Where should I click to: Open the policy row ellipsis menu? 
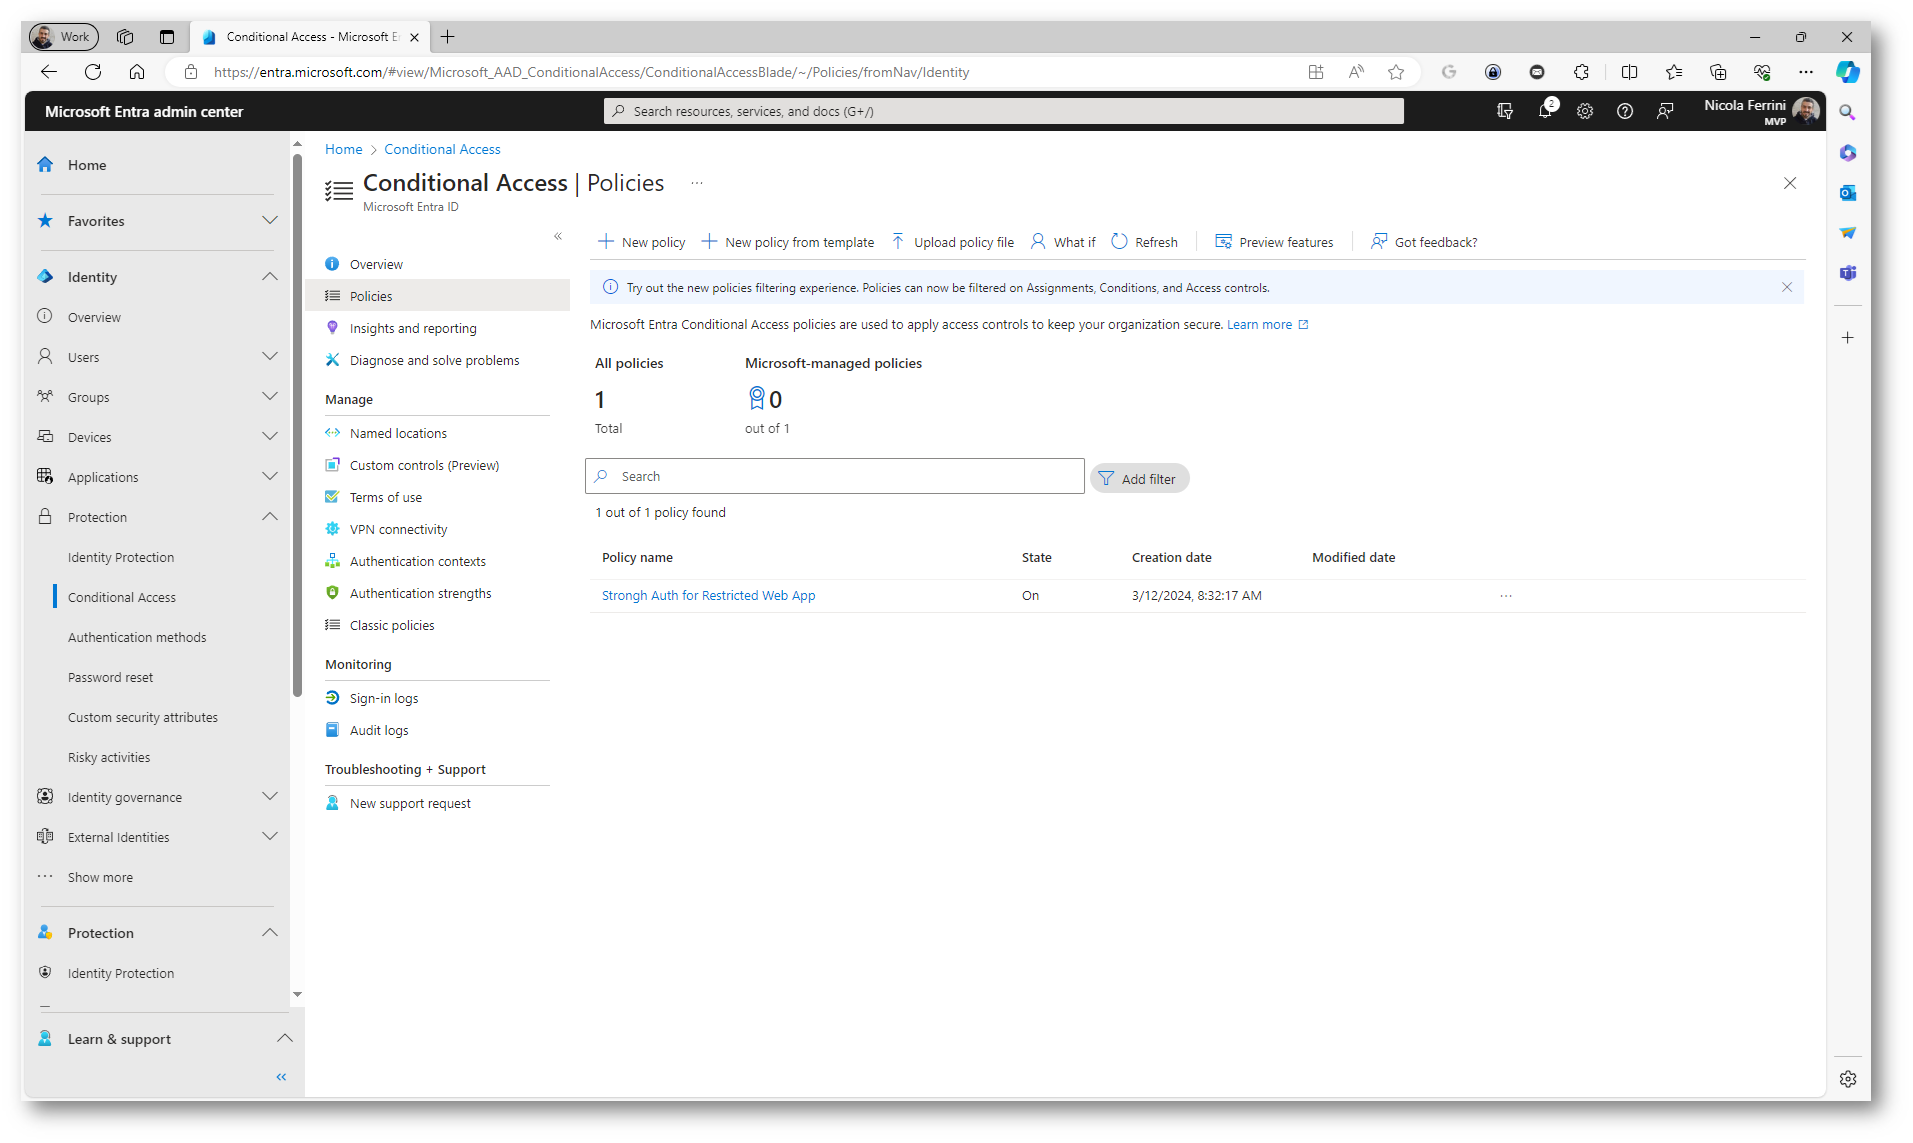coord(1506,596)
